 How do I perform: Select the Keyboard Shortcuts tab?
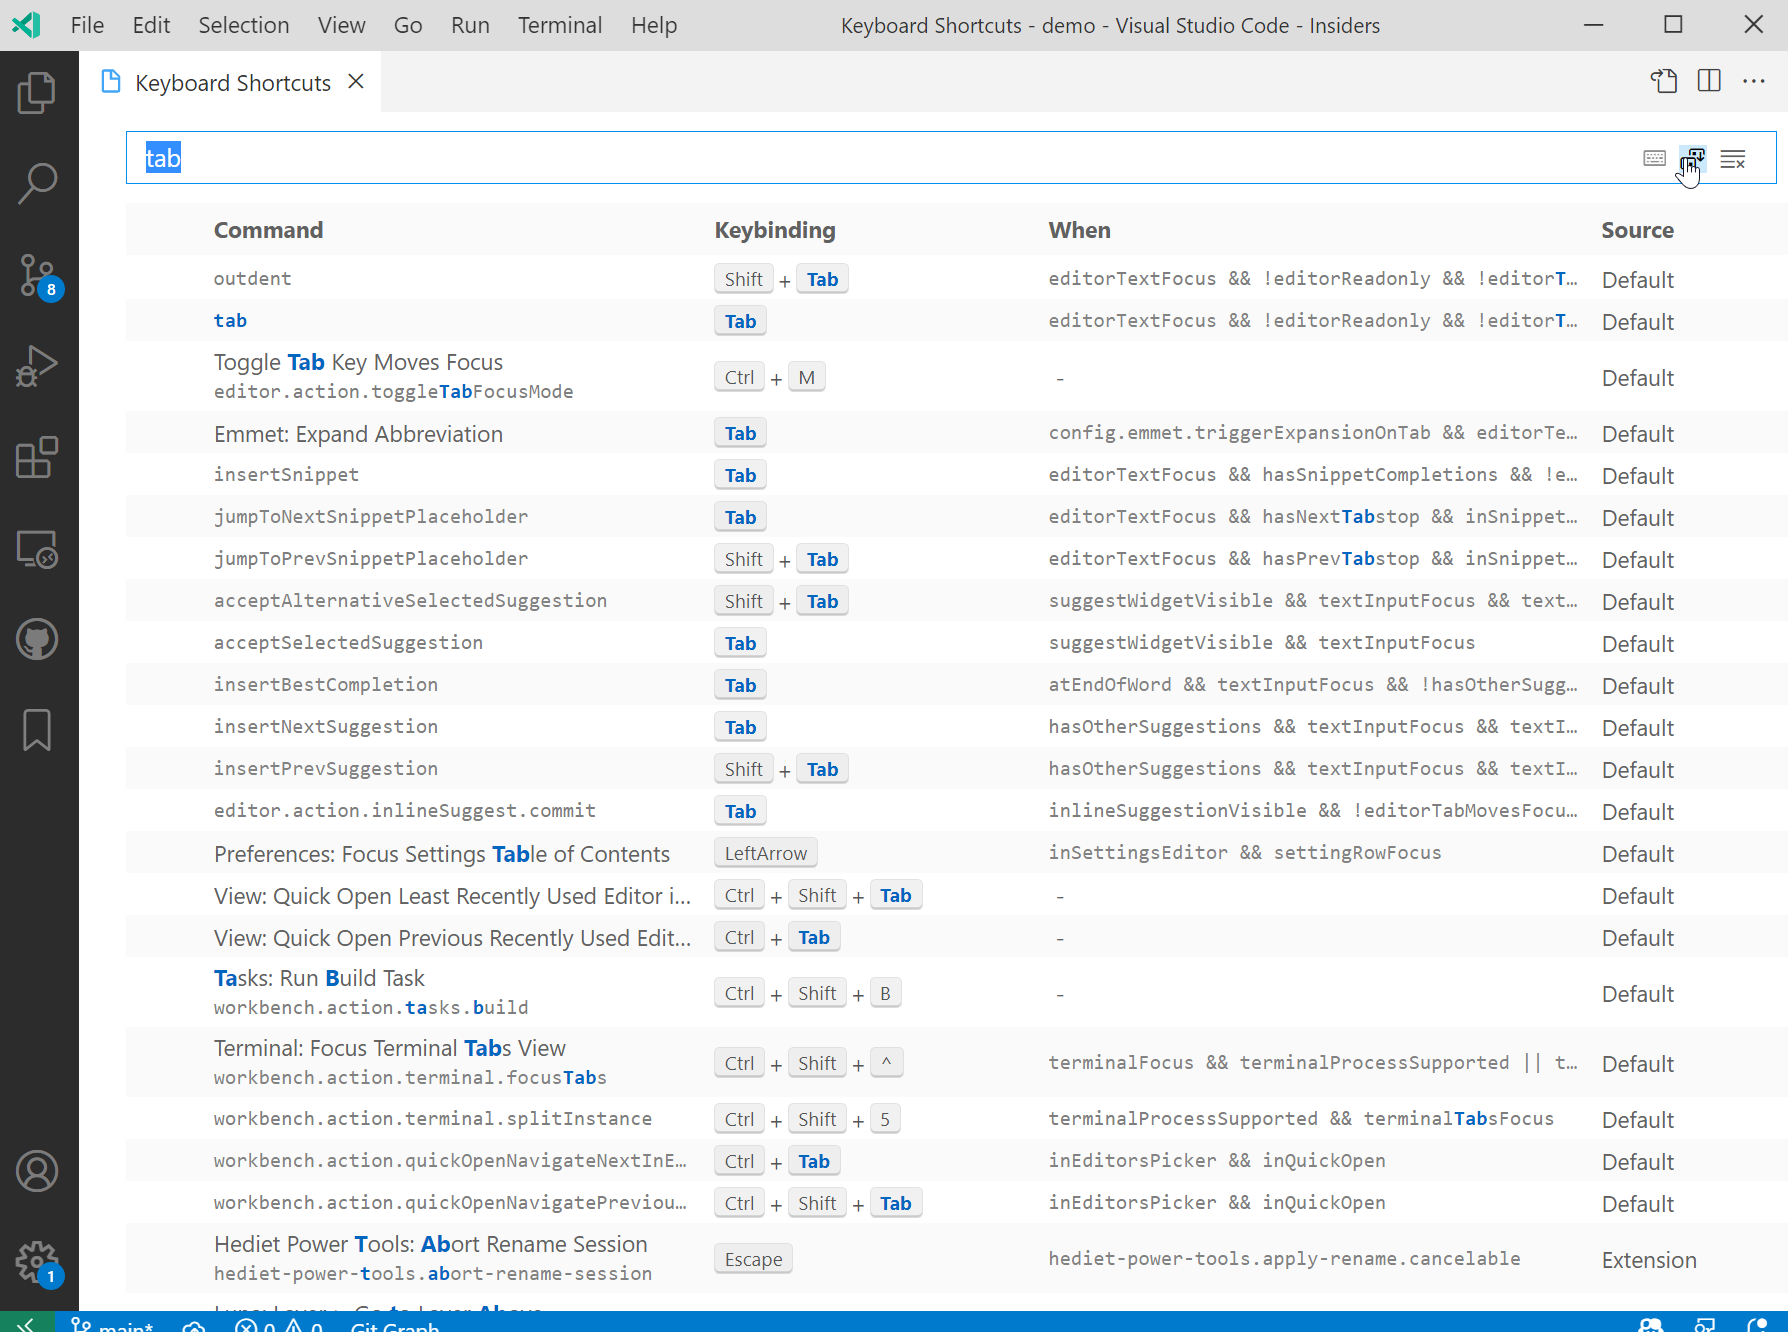coord(232,82)
